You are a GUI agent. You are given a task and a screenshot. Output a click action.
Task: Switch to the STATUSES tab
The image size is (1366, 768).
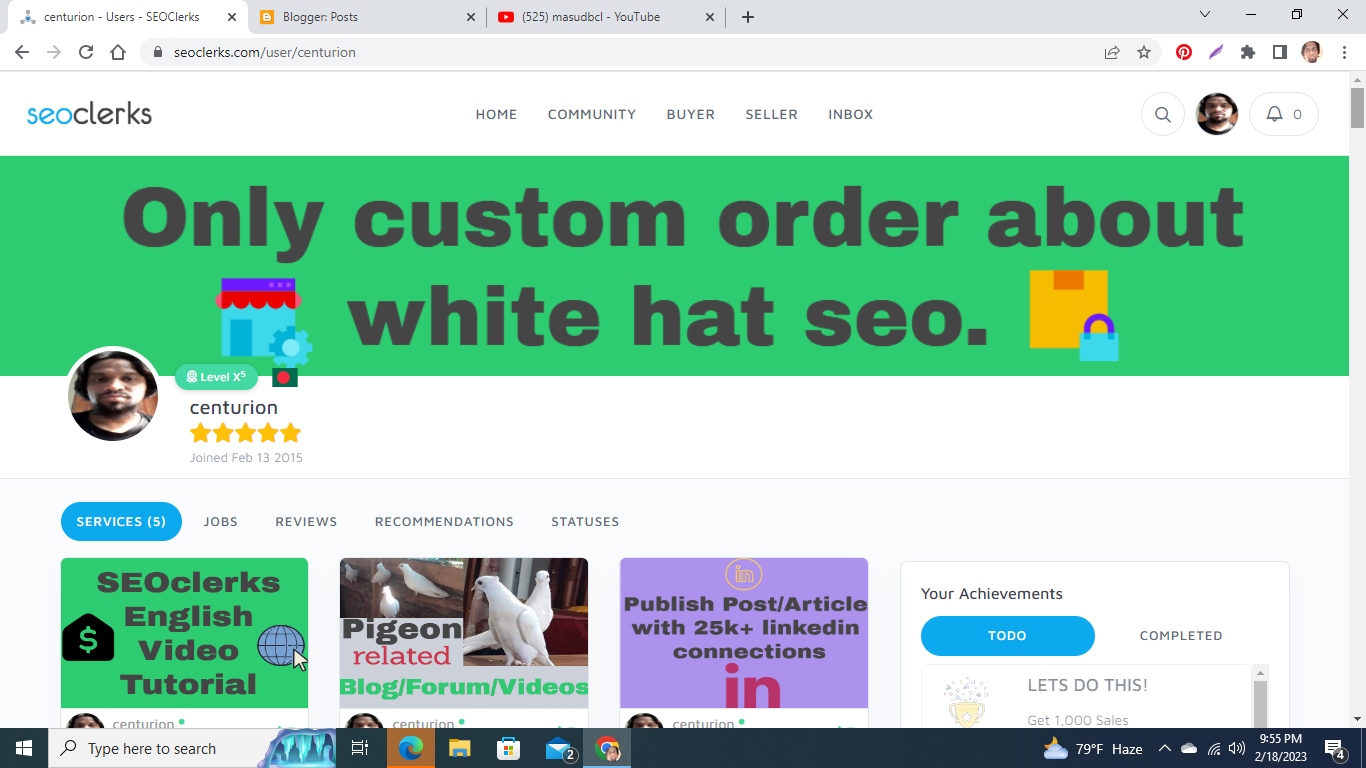(585, 522)
